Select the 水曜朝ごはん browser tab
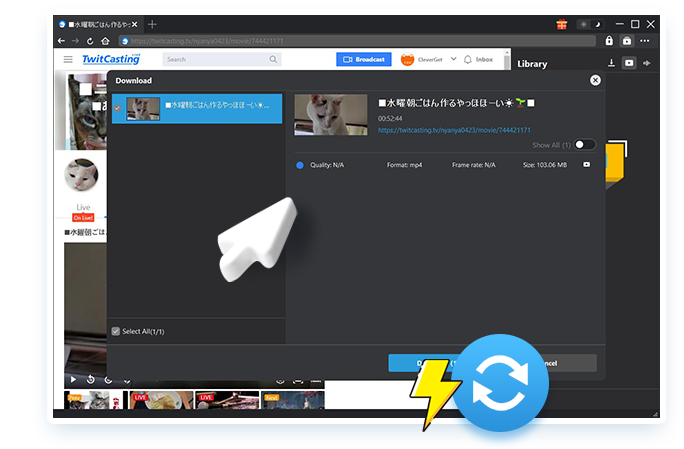The width and height of the screenshot is (684, 449). 98,24
